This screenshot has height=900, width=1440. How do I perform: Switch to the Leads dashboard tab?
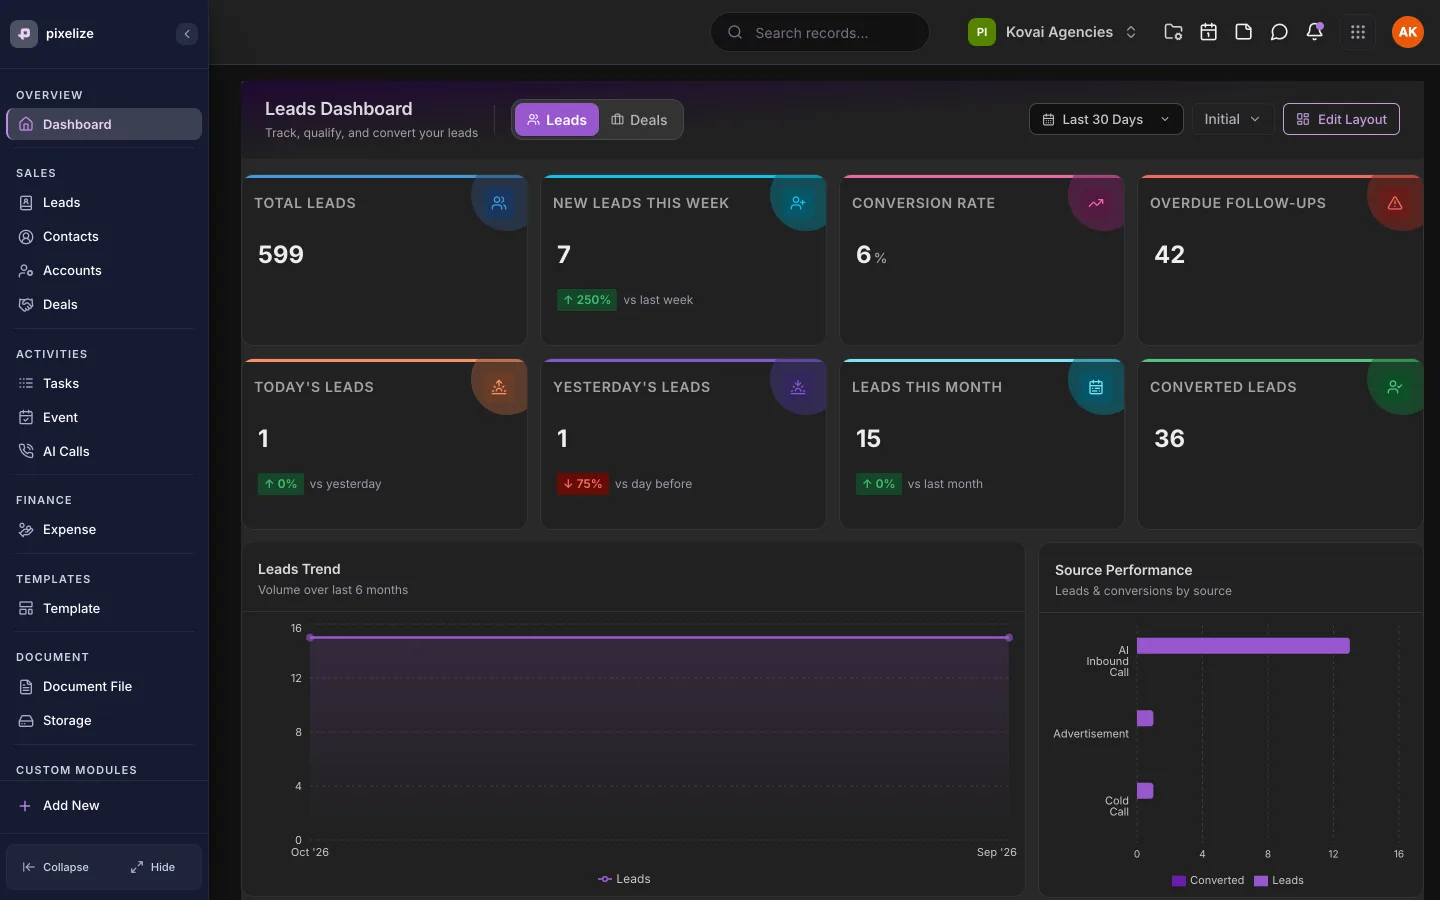557,120
